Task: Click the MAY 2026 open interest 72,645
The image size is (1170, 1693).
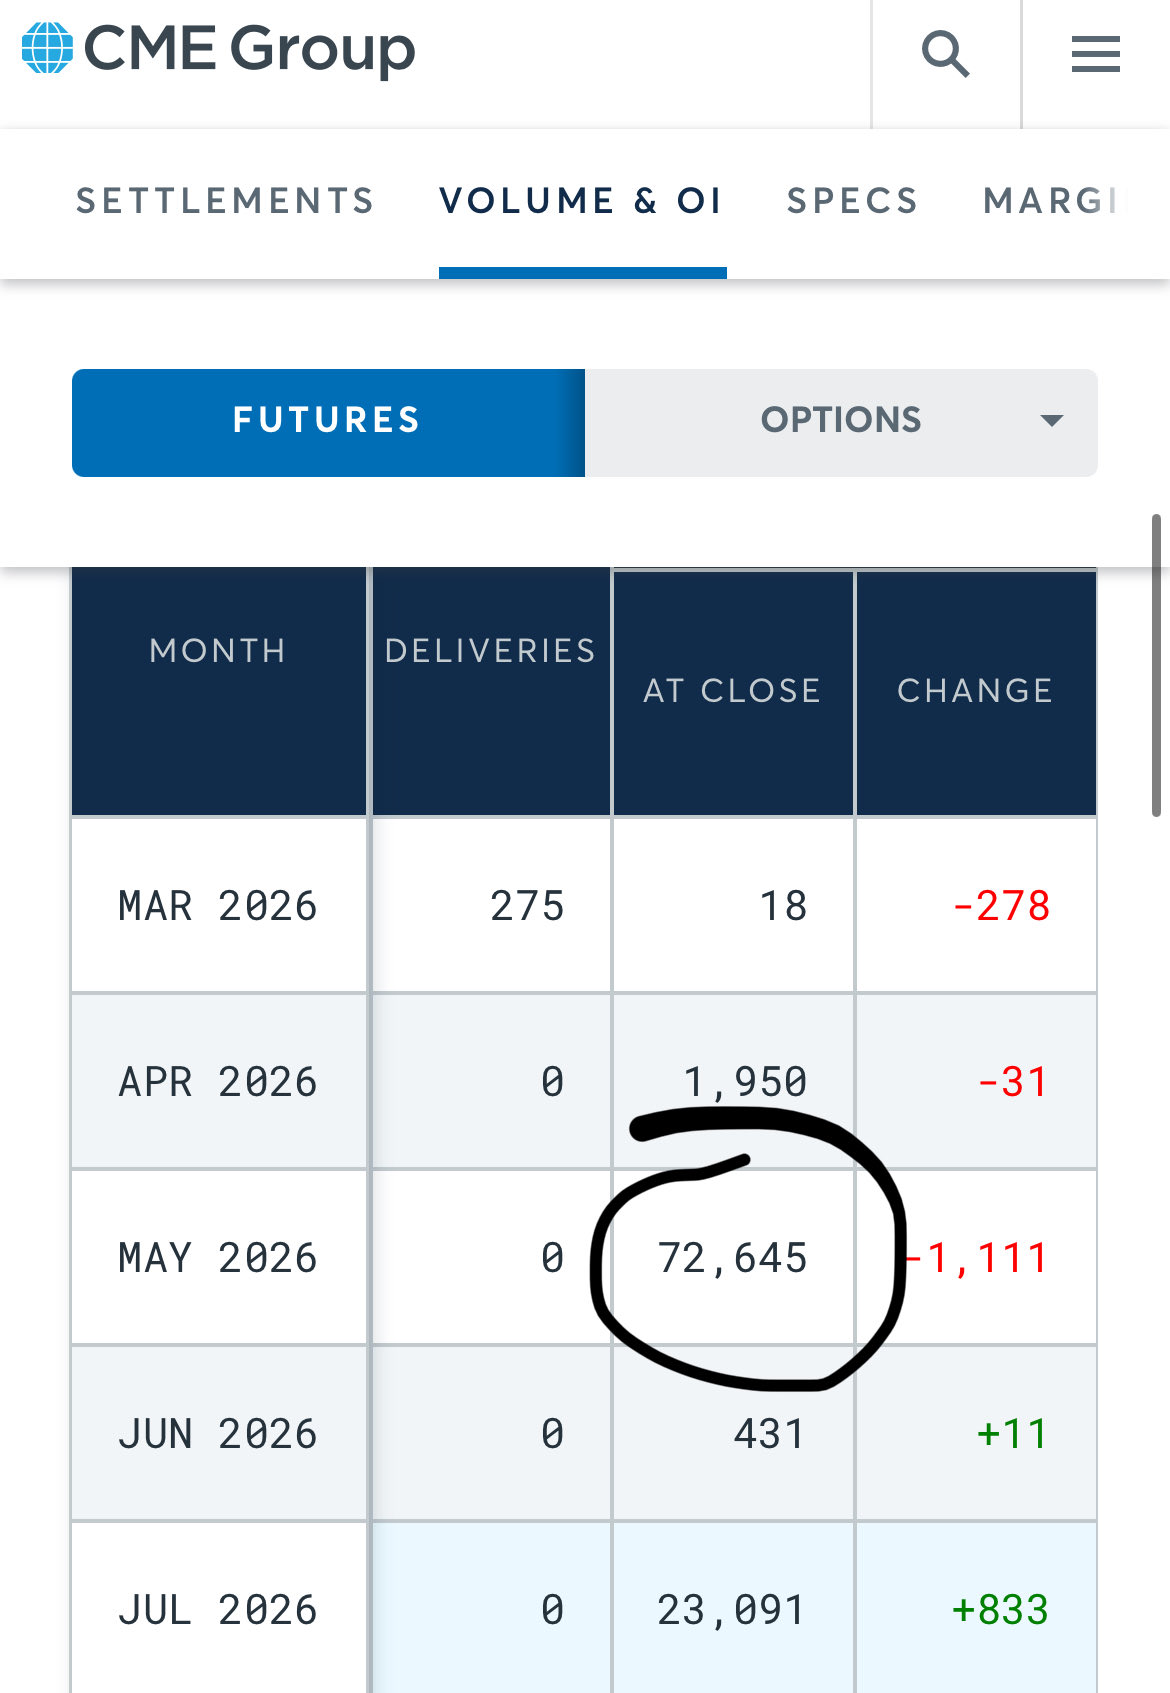Action: click(x=732, y=1258)
